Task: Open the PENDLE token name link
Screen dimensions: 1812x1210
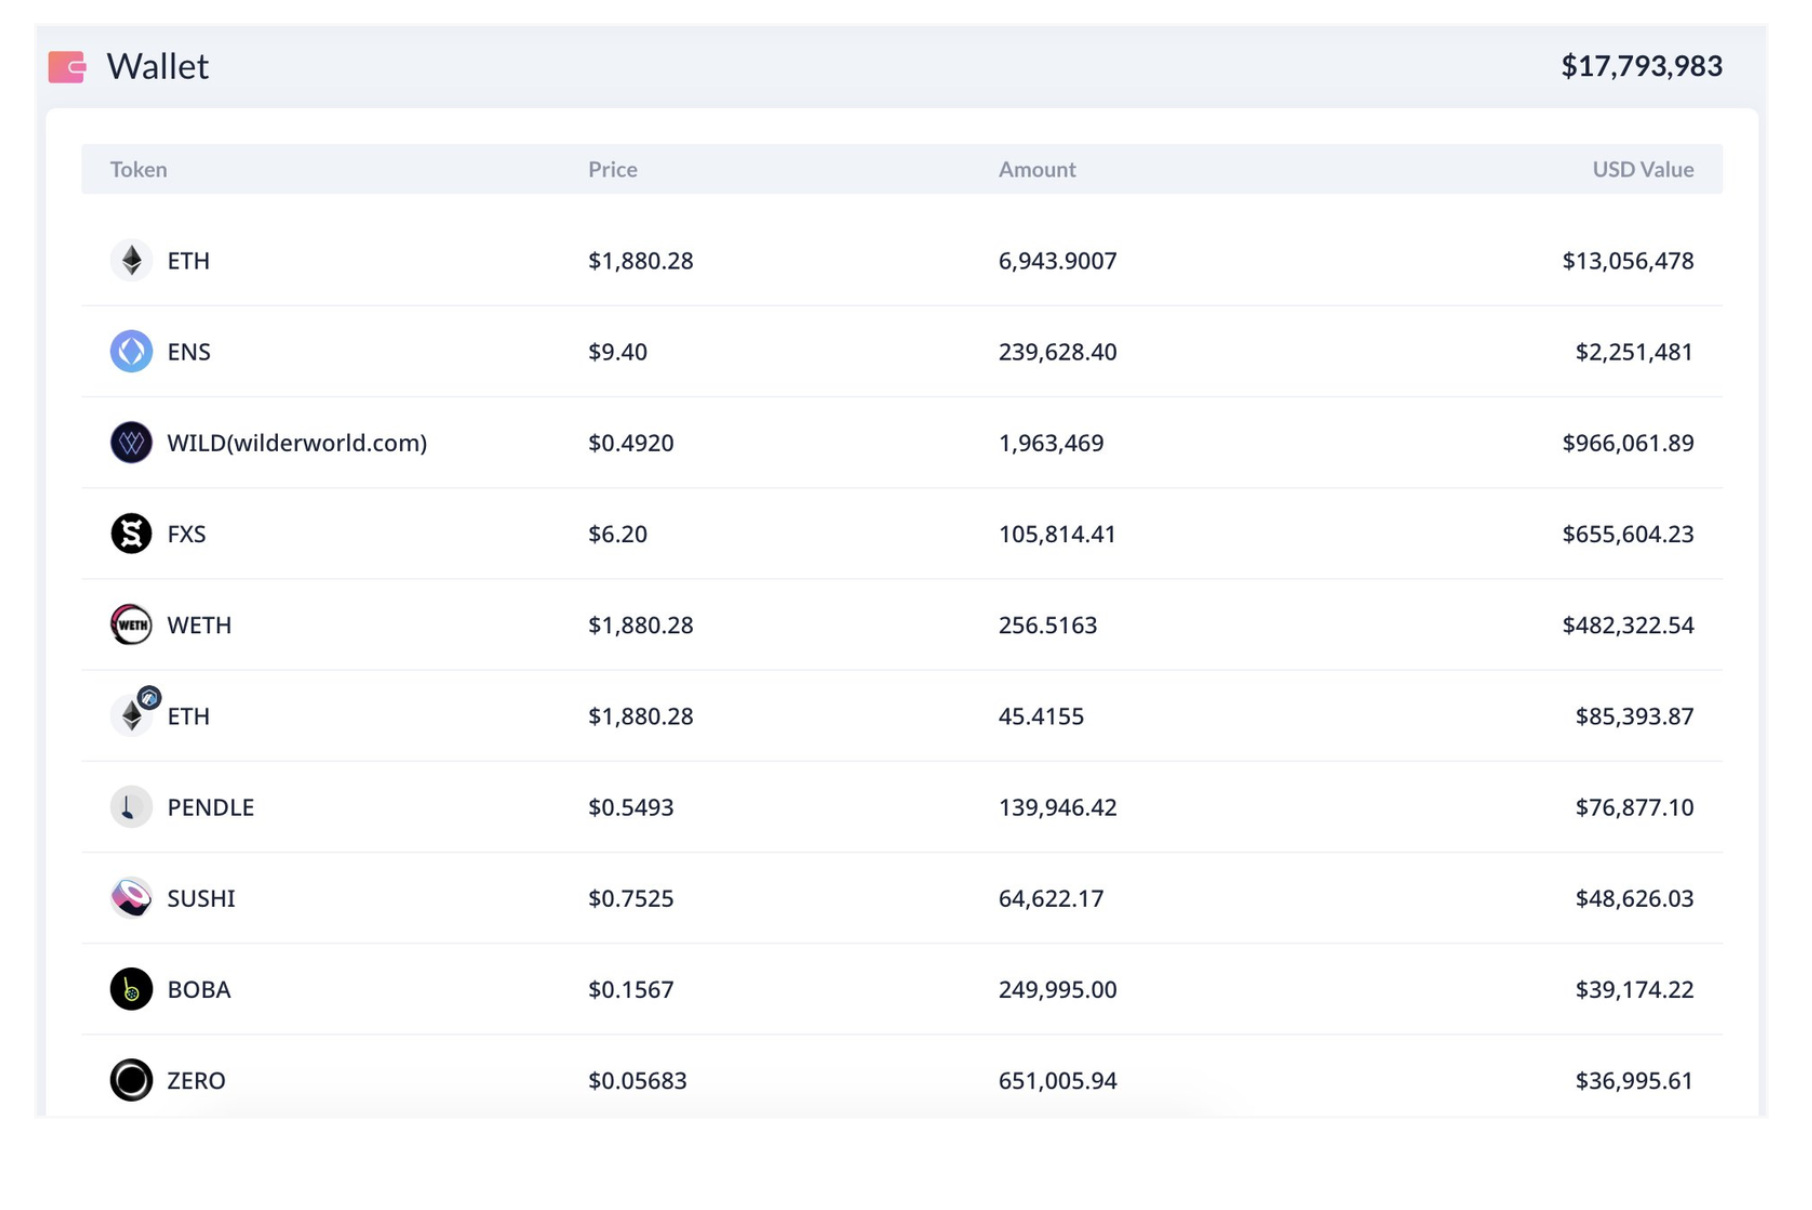Action: [210, 807]
